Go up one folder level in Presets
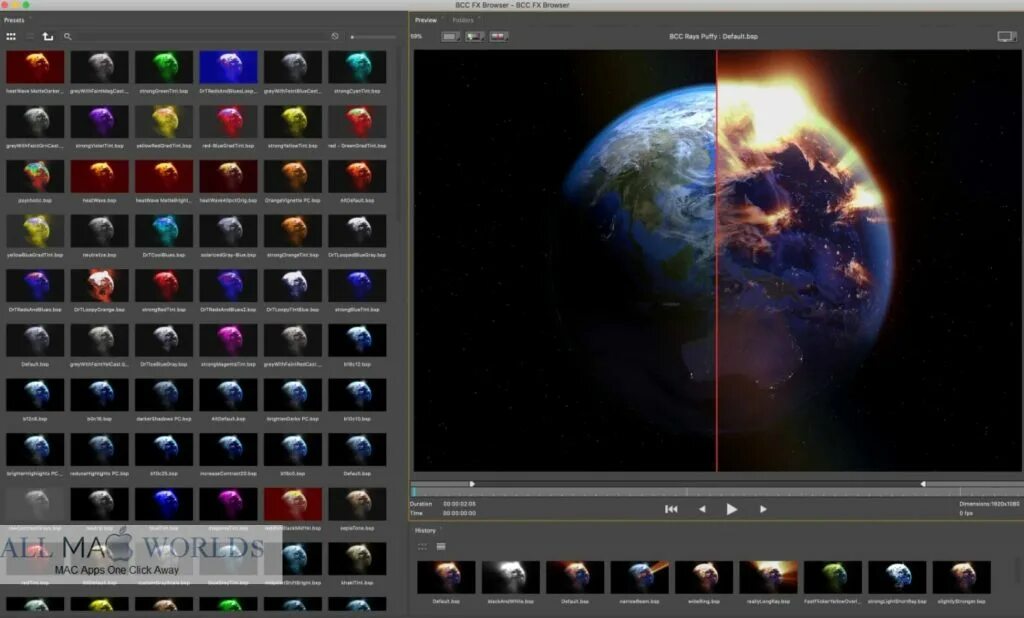The height and width of the screenshot is (618, 1024). coord(48,37)
